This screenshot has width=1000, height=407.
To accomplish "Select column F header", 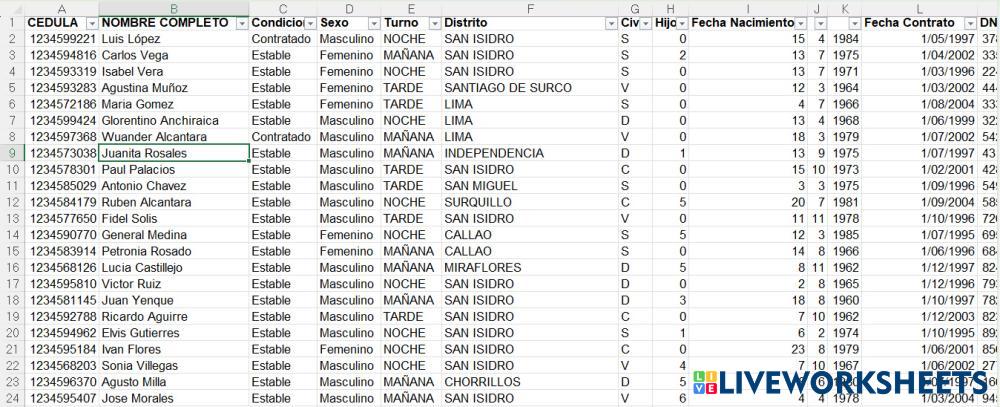I will pos(529,7).
